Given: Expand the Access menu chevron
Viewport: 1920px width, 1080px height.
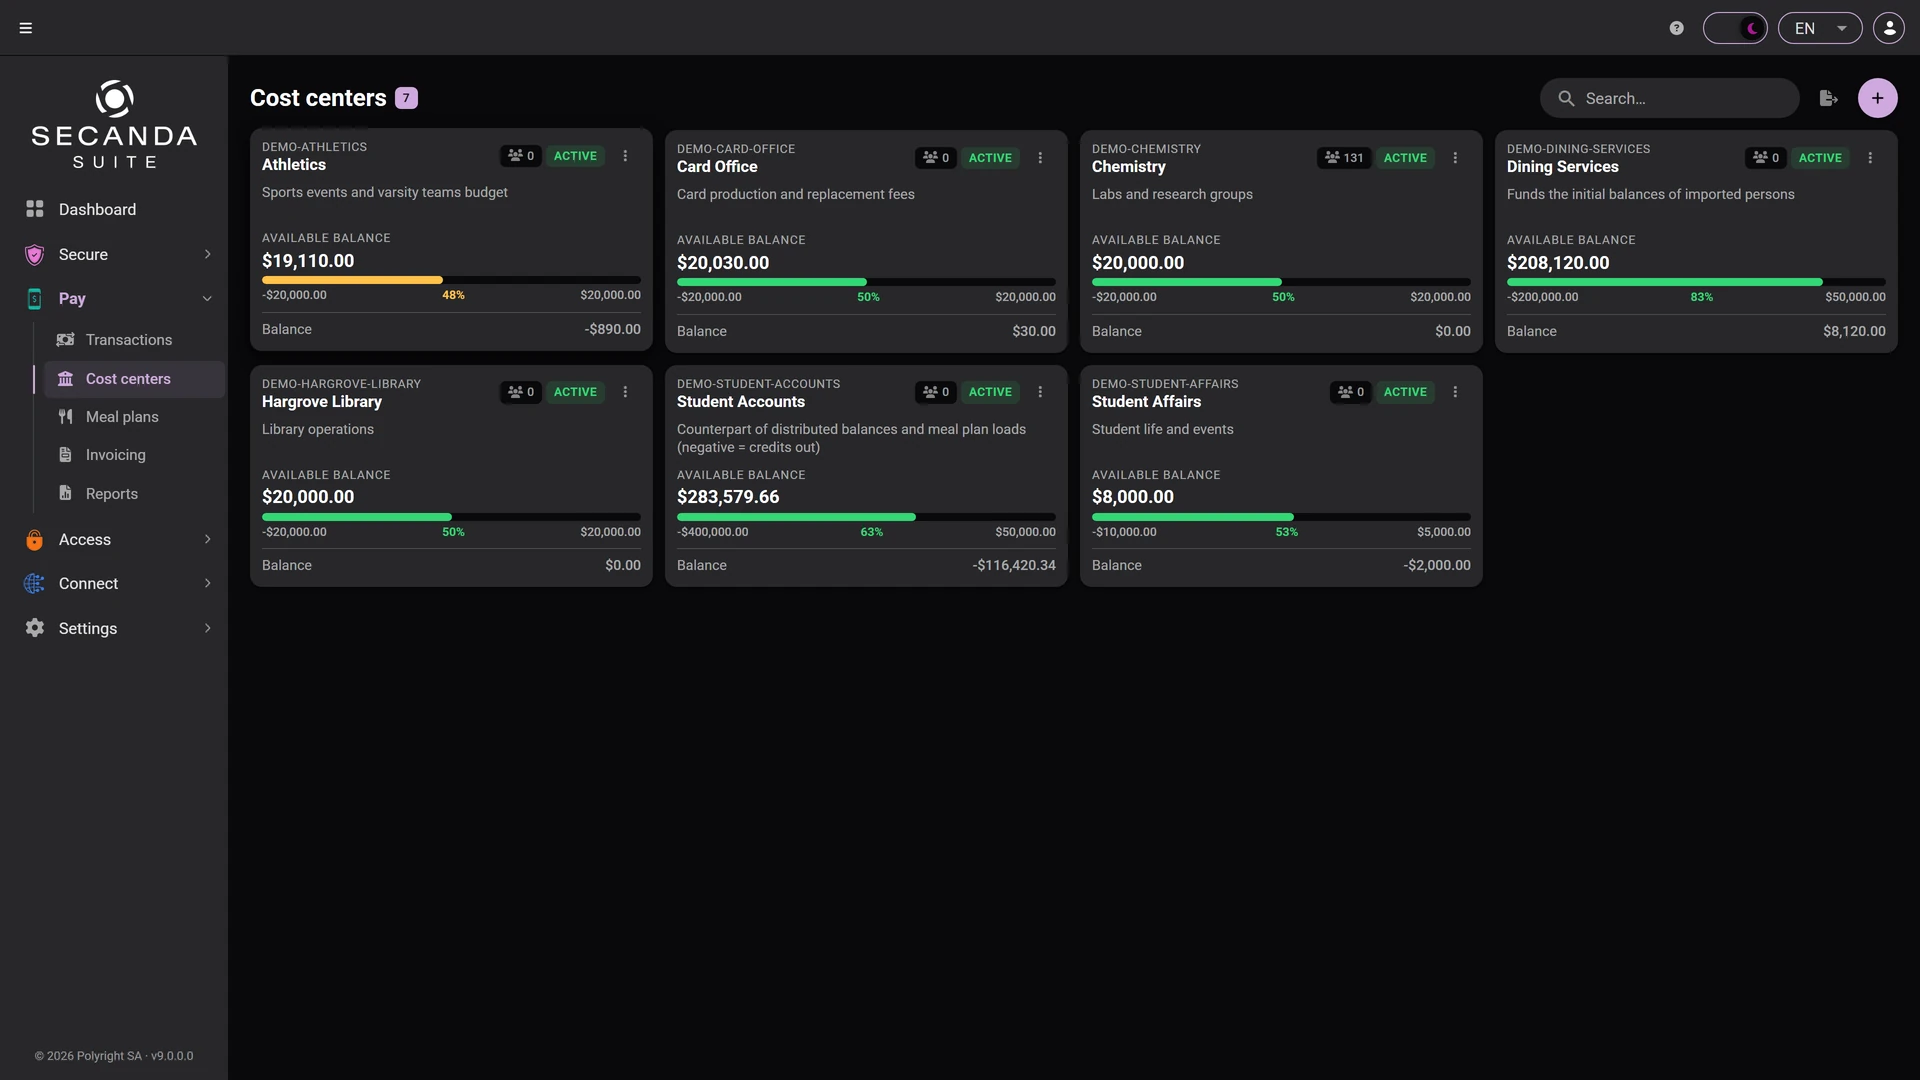Looking at the screenshot, I should click(x=207, y=539).
